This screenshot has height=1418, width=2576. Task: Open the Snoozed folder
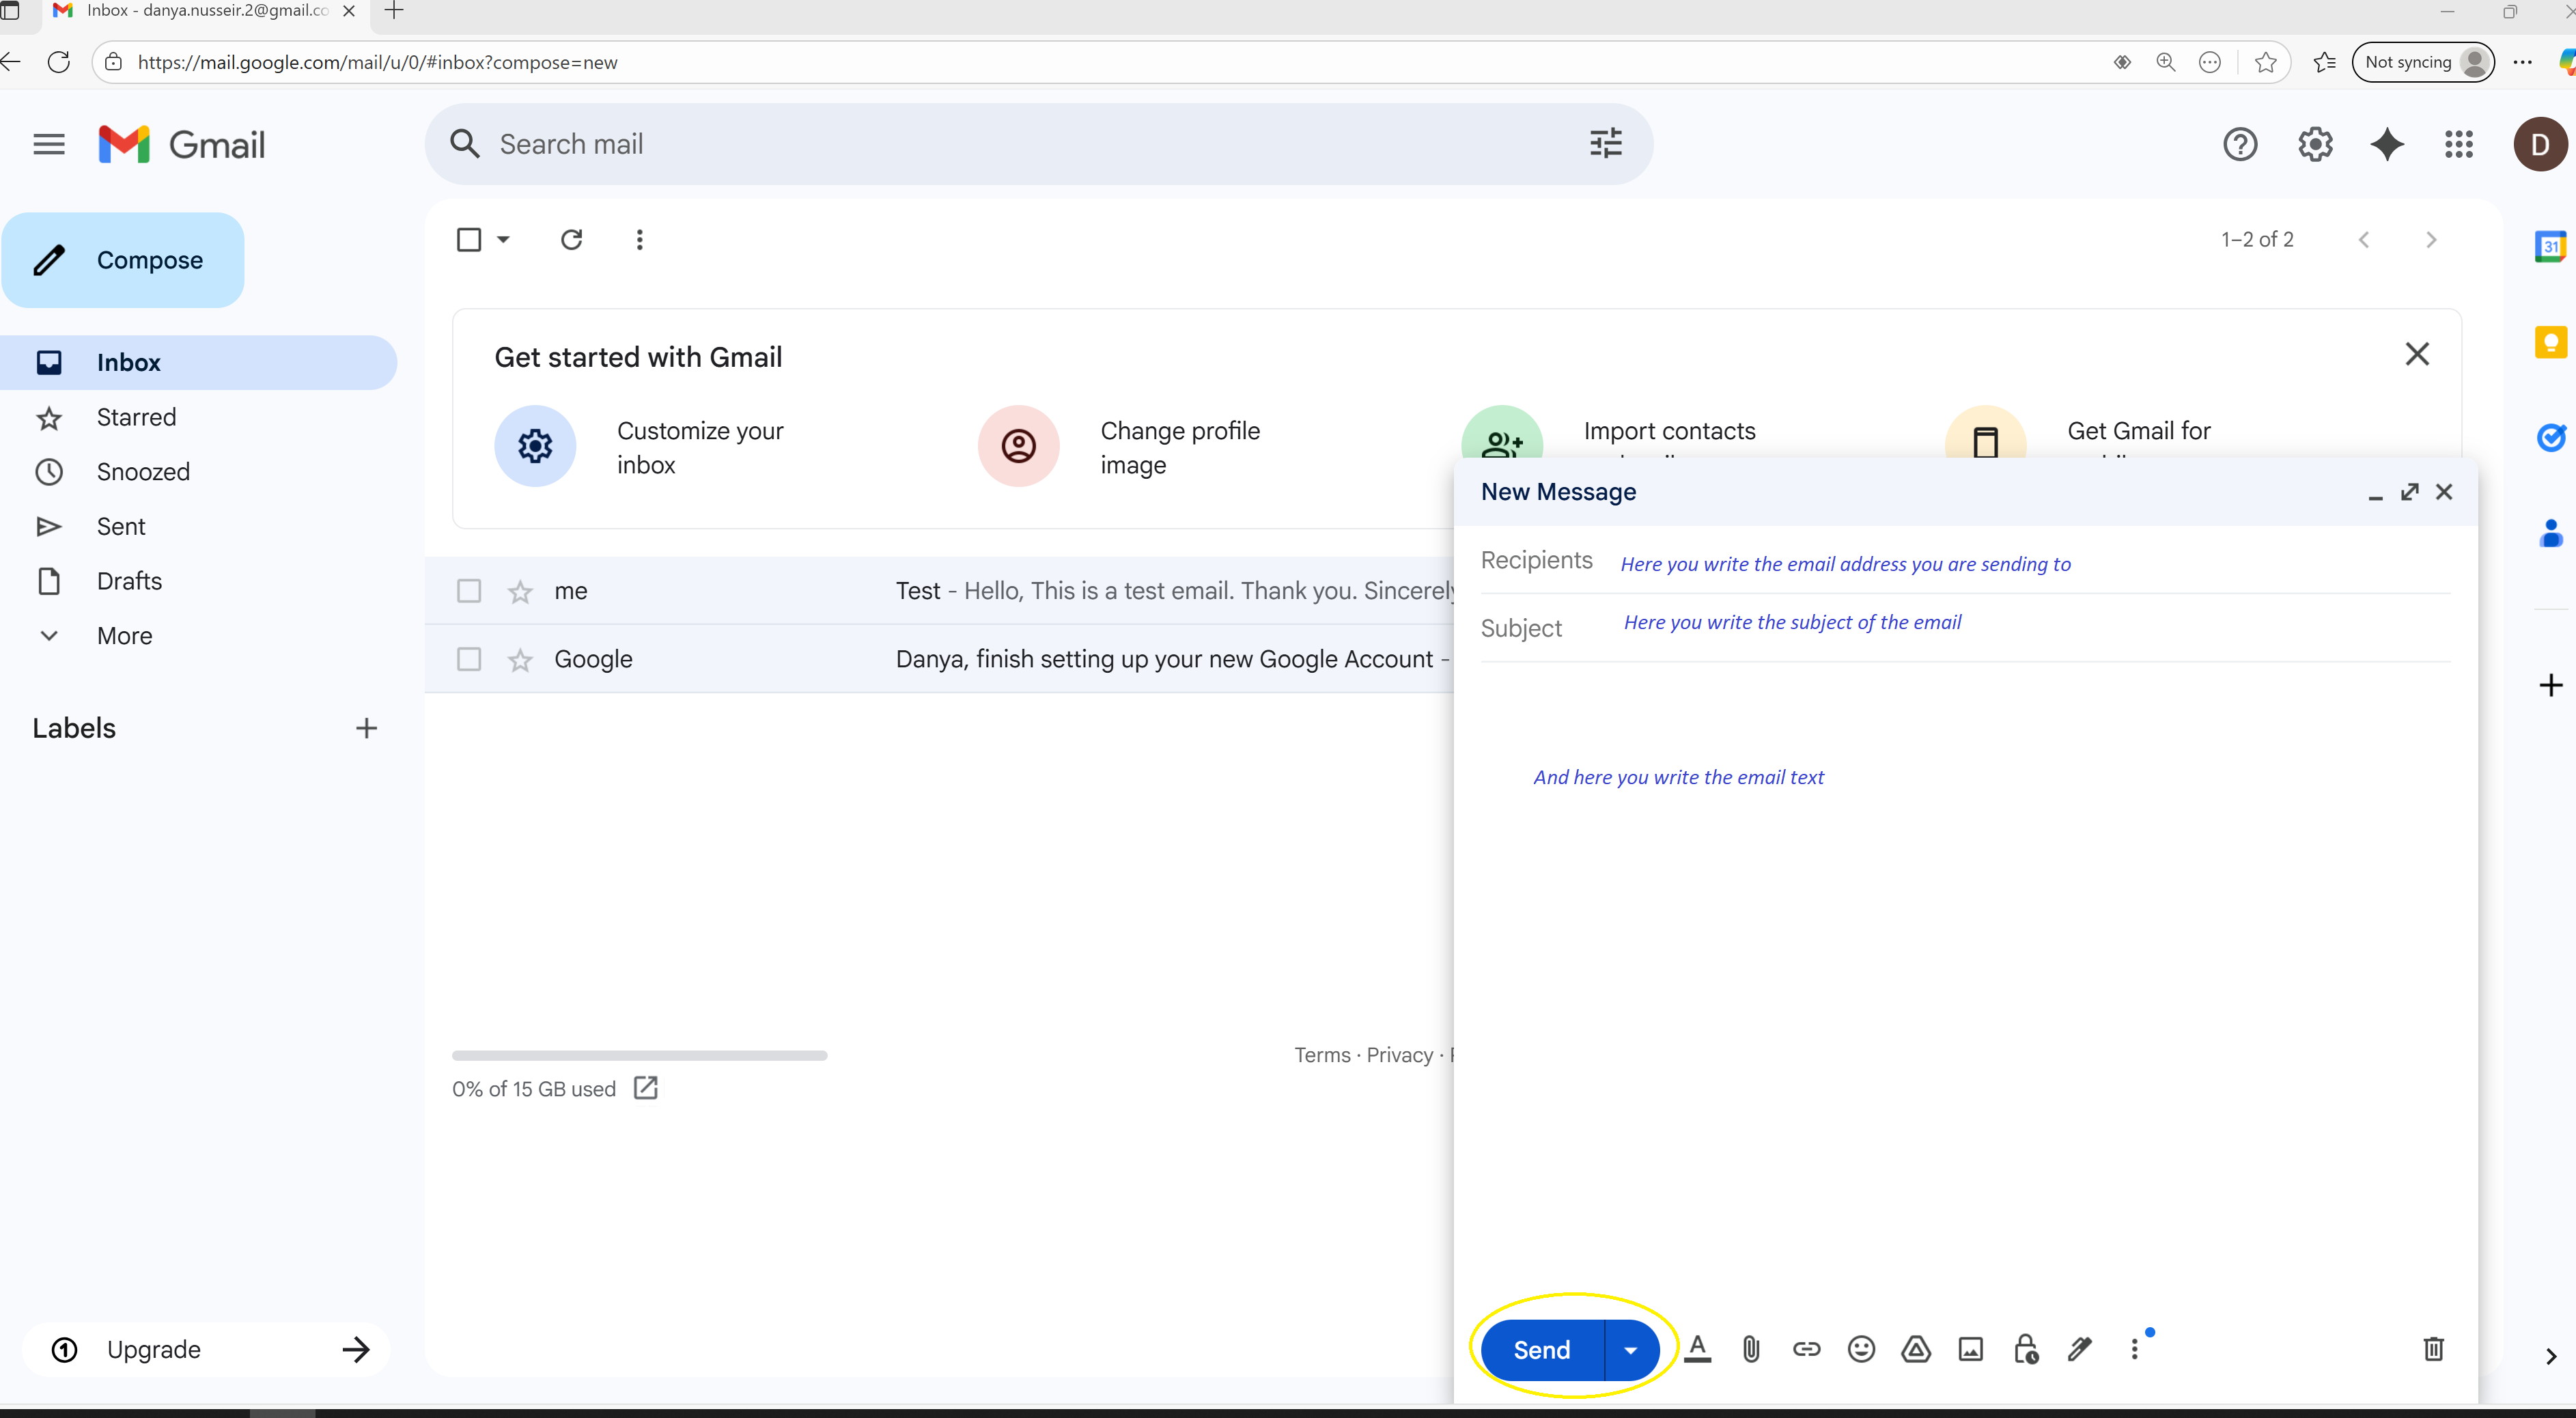[x=143, y=472]
